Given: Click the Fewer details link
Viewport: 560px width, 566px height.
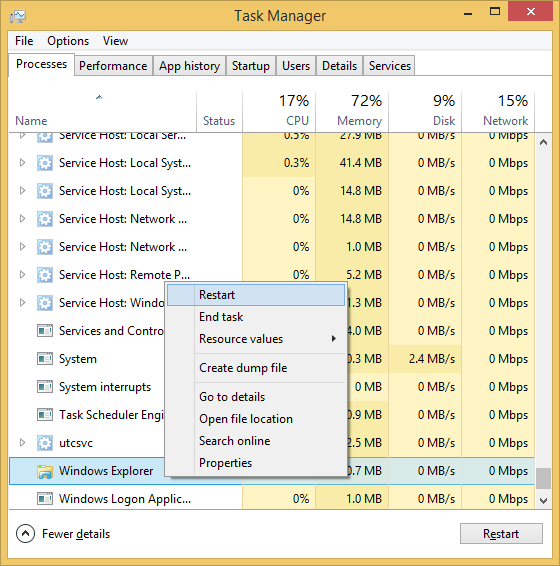Looking at the screenshot, I should 76,534.
